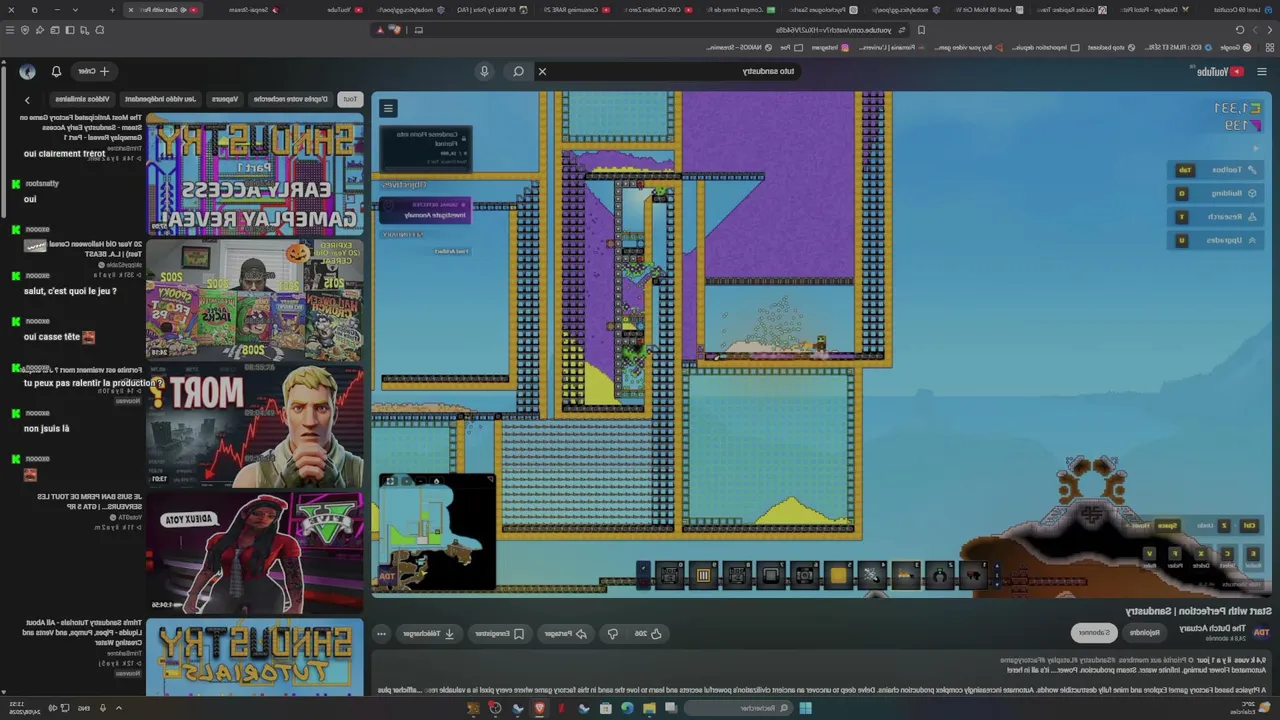The height and width of the screenshot is (720, 1280).
Task: Open File Explorer from the taskbar
Action: pos(649,708)
